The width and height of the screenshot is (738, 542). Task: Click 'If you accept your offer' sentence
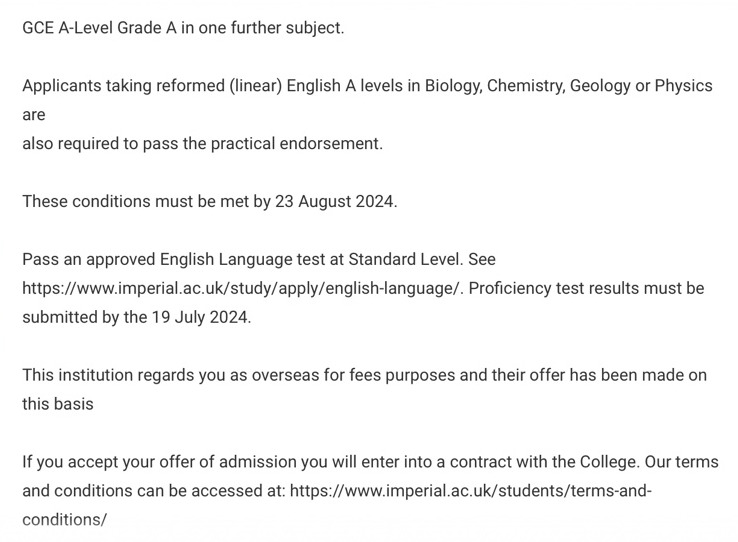pos(330,462)
